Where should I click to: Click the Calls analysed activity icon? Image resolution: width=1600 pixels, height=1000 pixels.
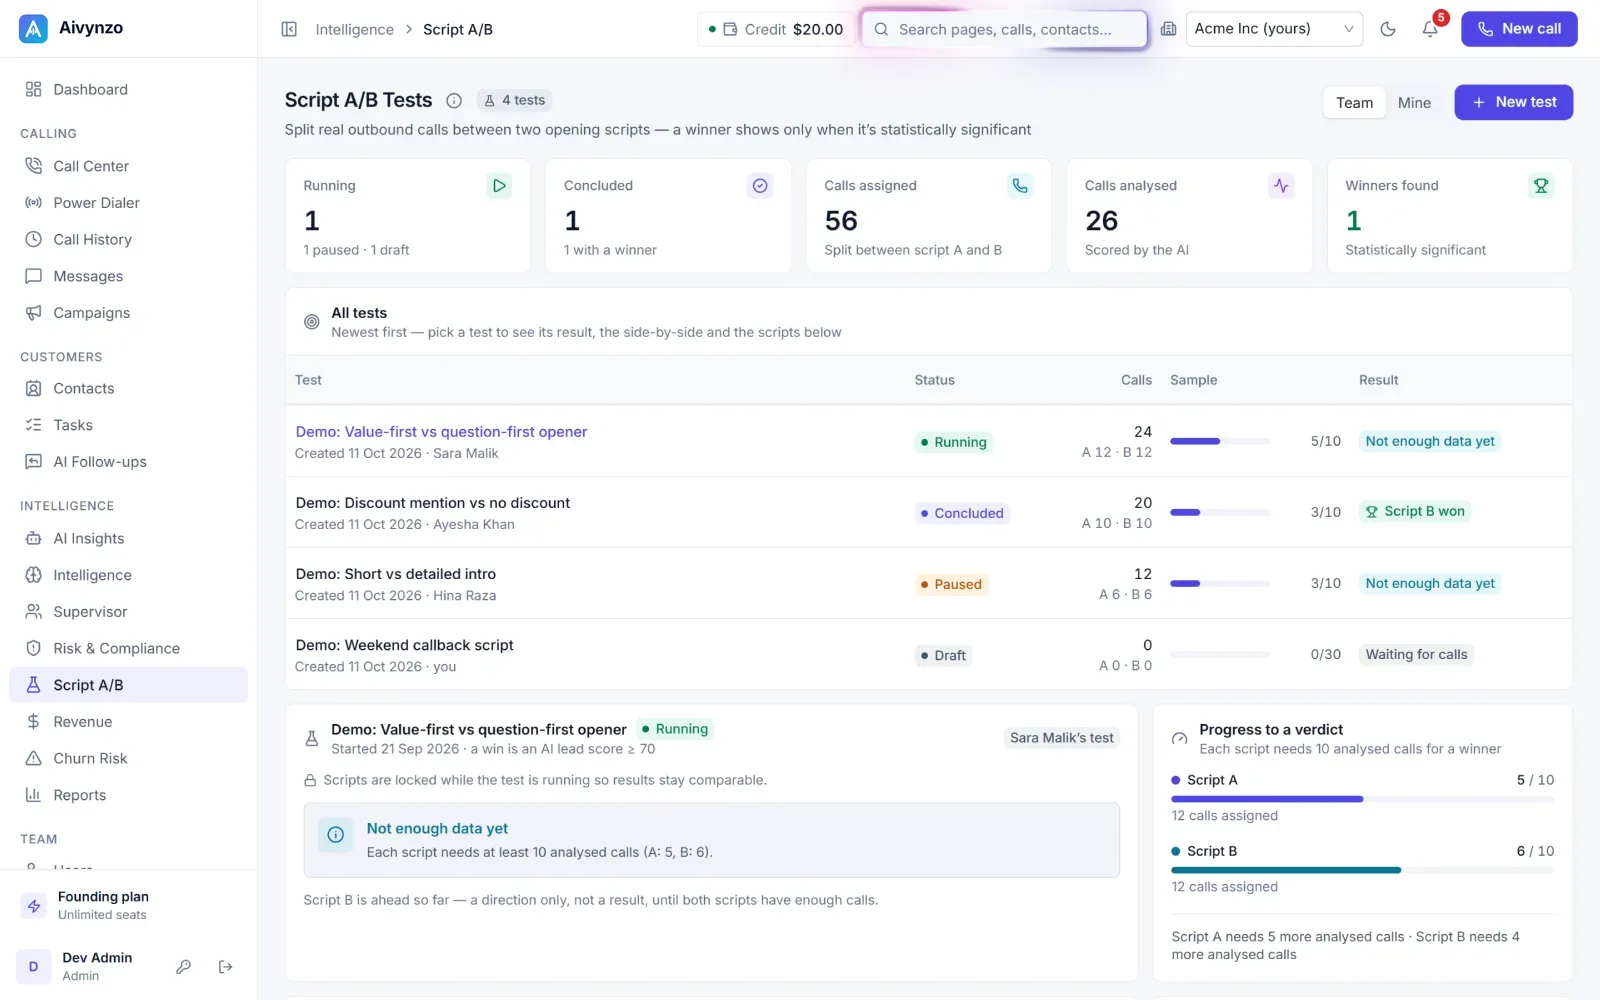tap(1281, 185)
